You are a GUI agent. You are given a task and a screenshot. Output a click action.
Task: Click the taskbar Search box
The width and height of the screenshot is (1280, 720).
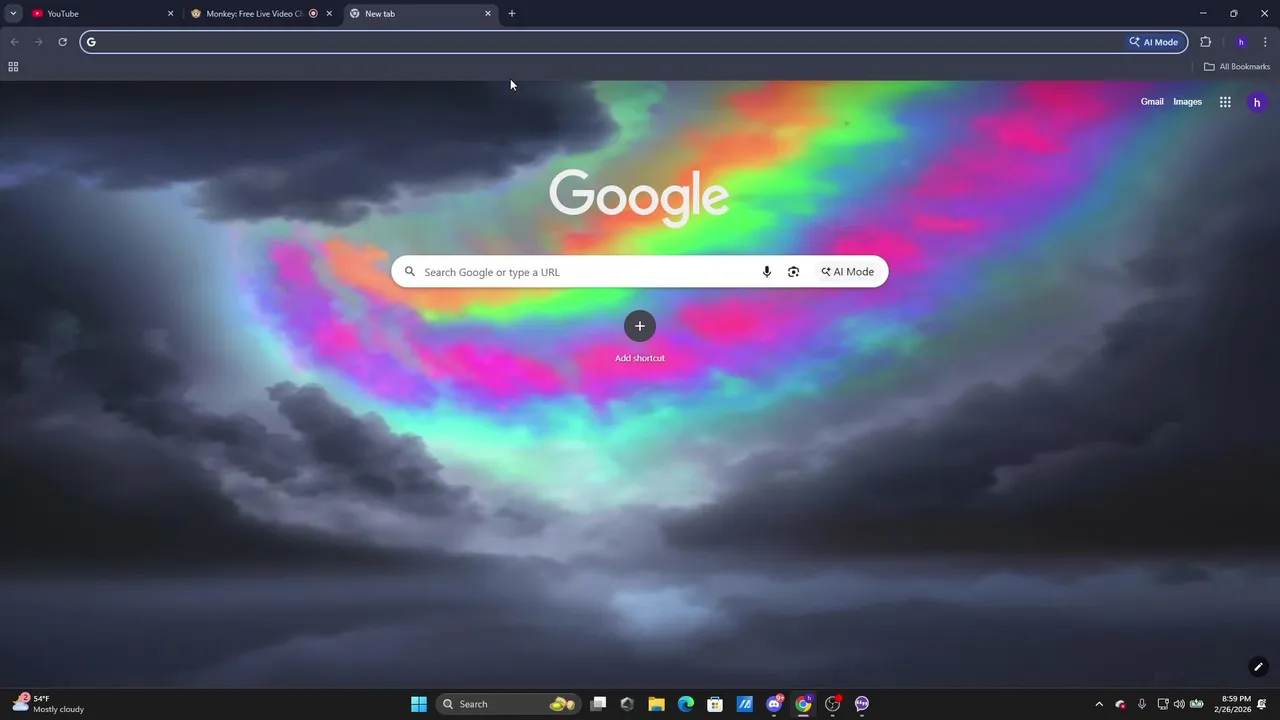[x=509, y=704]
